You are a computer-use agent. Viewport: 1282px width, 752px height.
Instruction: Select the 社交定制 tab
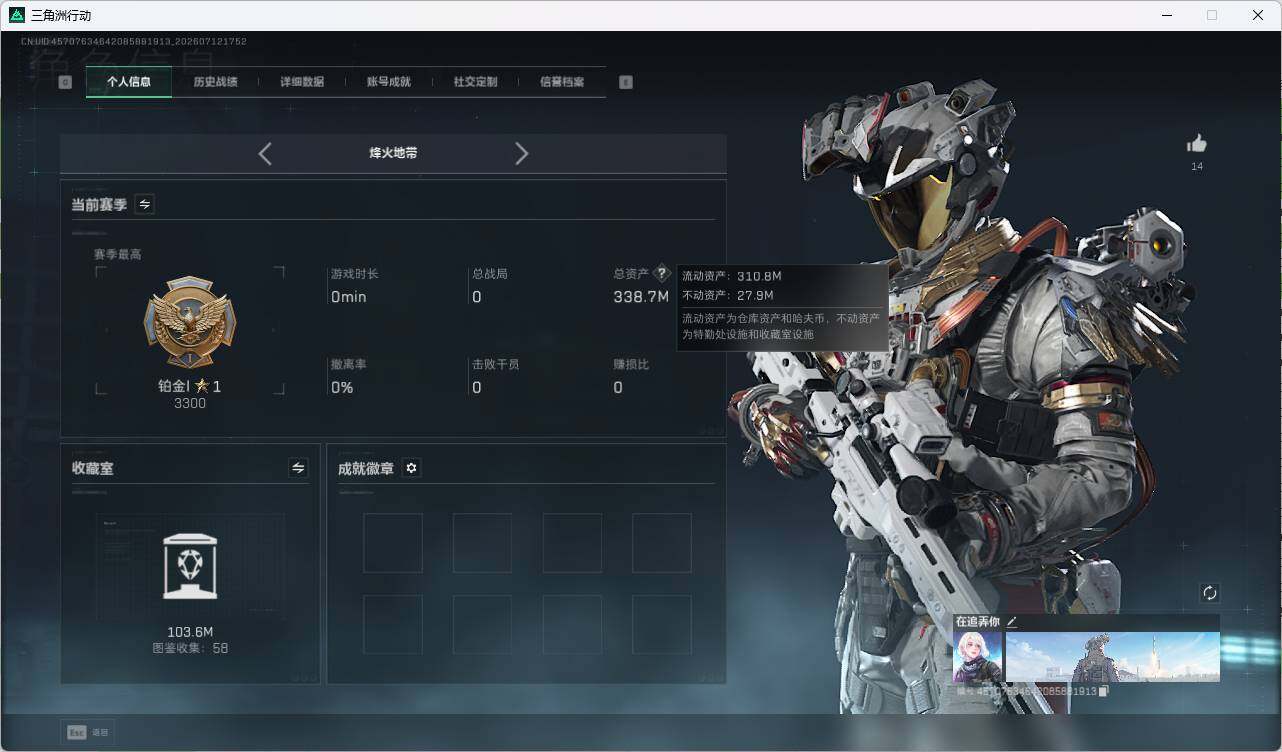tap(475, 82)
